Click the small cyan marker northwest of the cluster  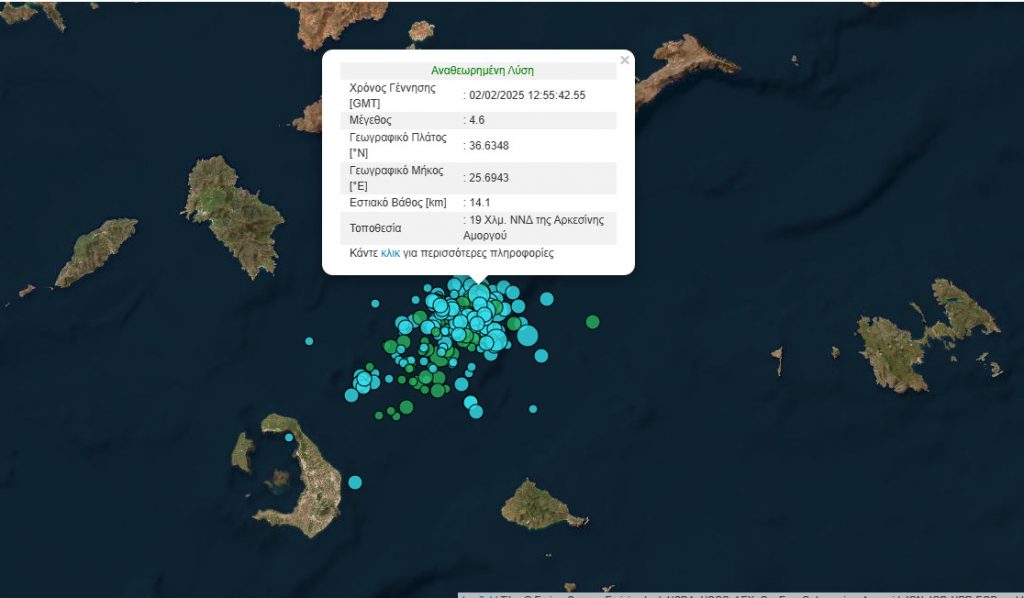click(x=375, y=303)
